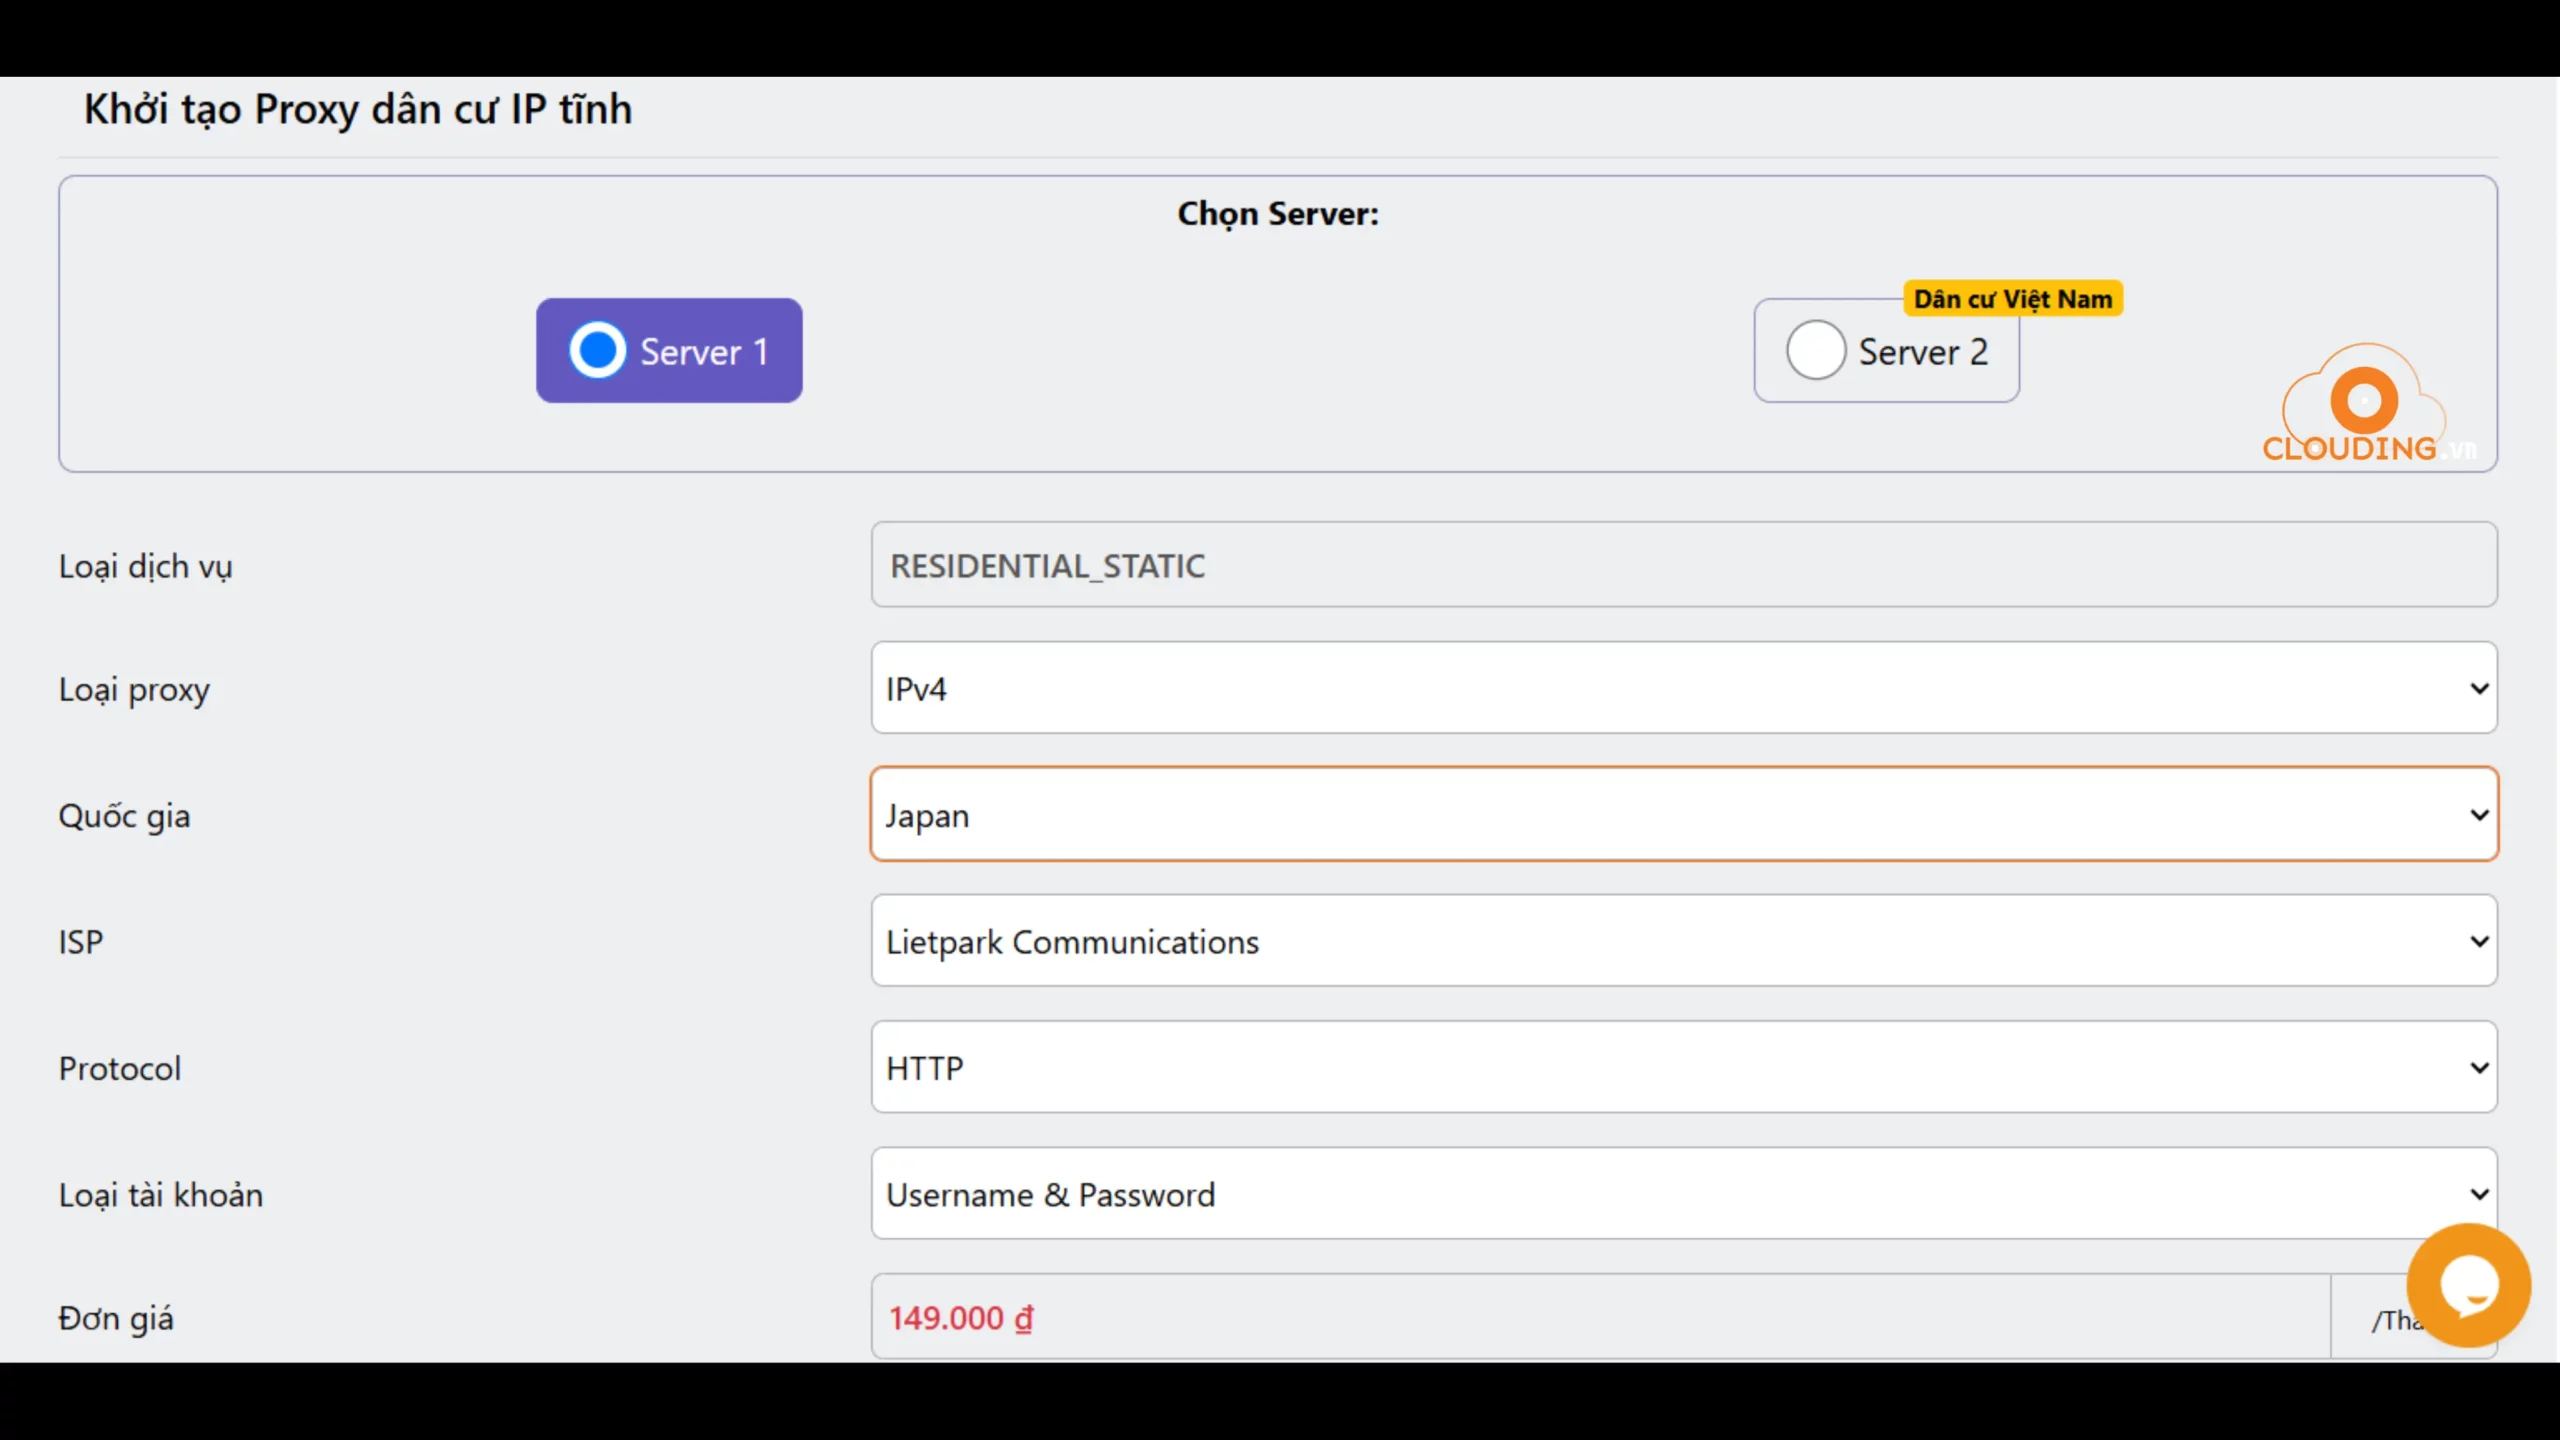Image resolution: width=2560 pixels, height=1440 pixels.
Task: Click the chevron arrow in ISP field
Action: click(x=2479, y=941)
